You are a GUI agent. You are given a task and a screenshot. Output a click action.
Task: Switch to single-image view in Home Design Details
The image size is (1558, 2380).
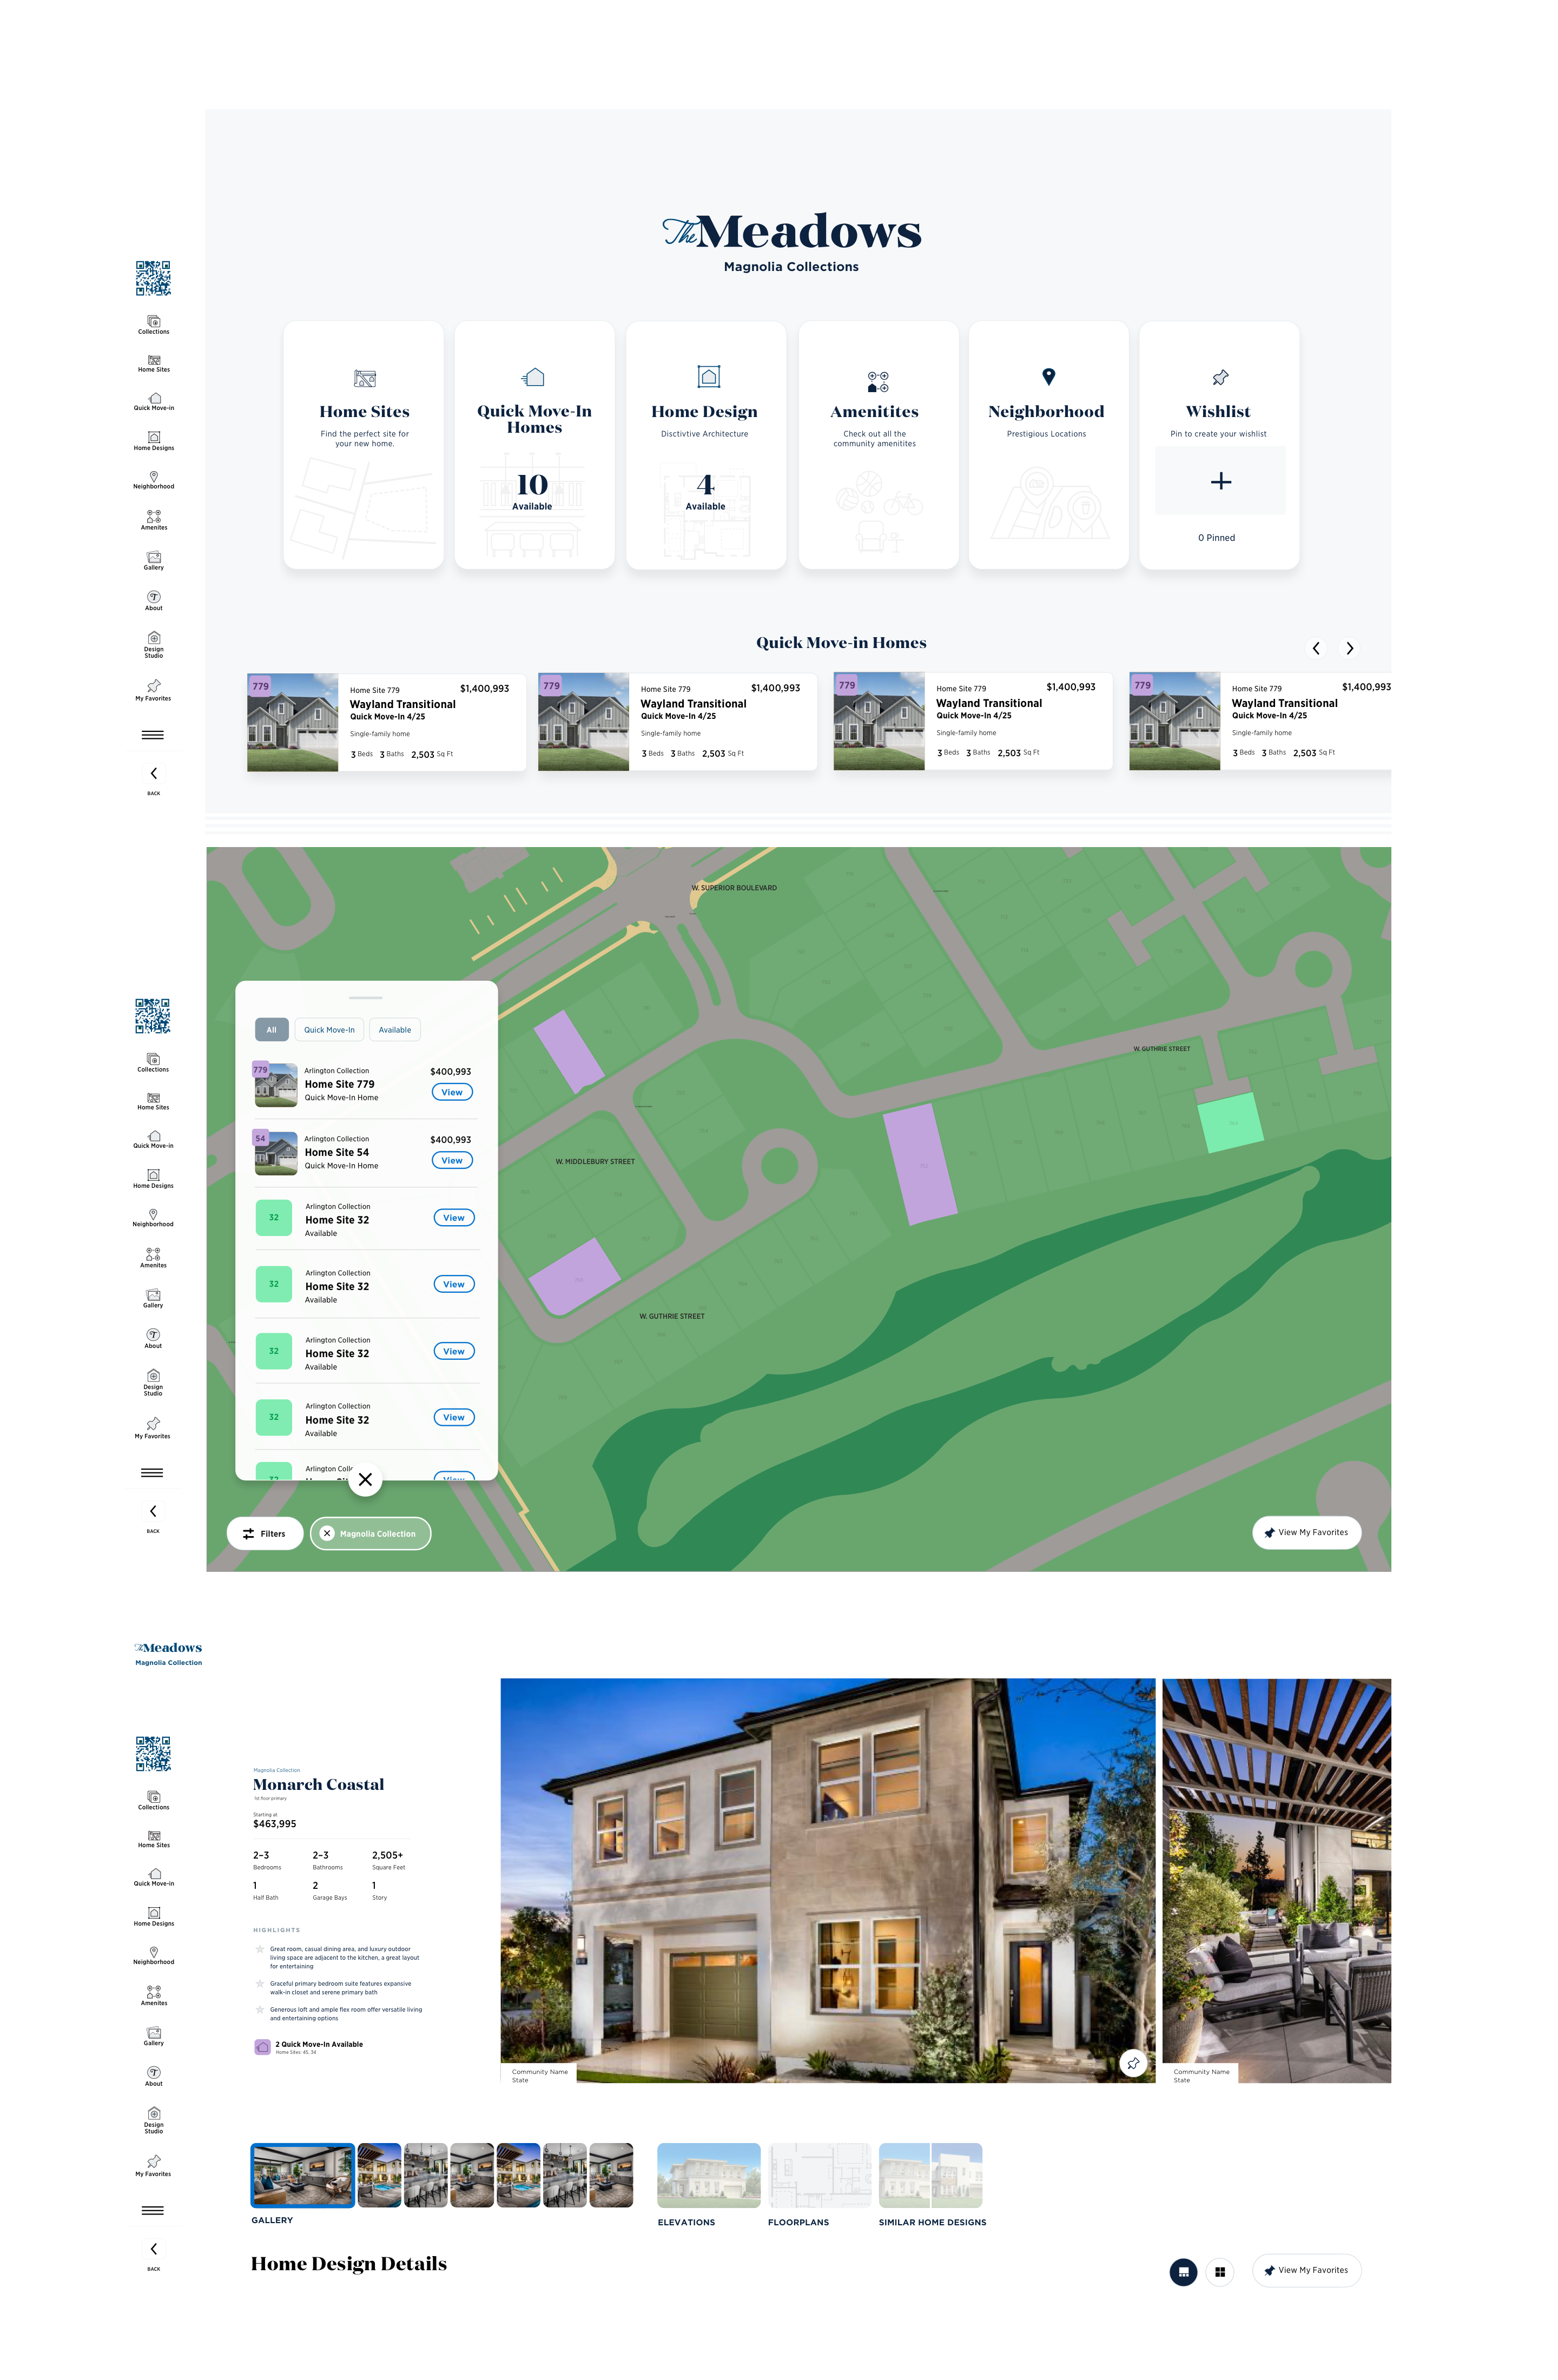[x=1183, y=2272]
